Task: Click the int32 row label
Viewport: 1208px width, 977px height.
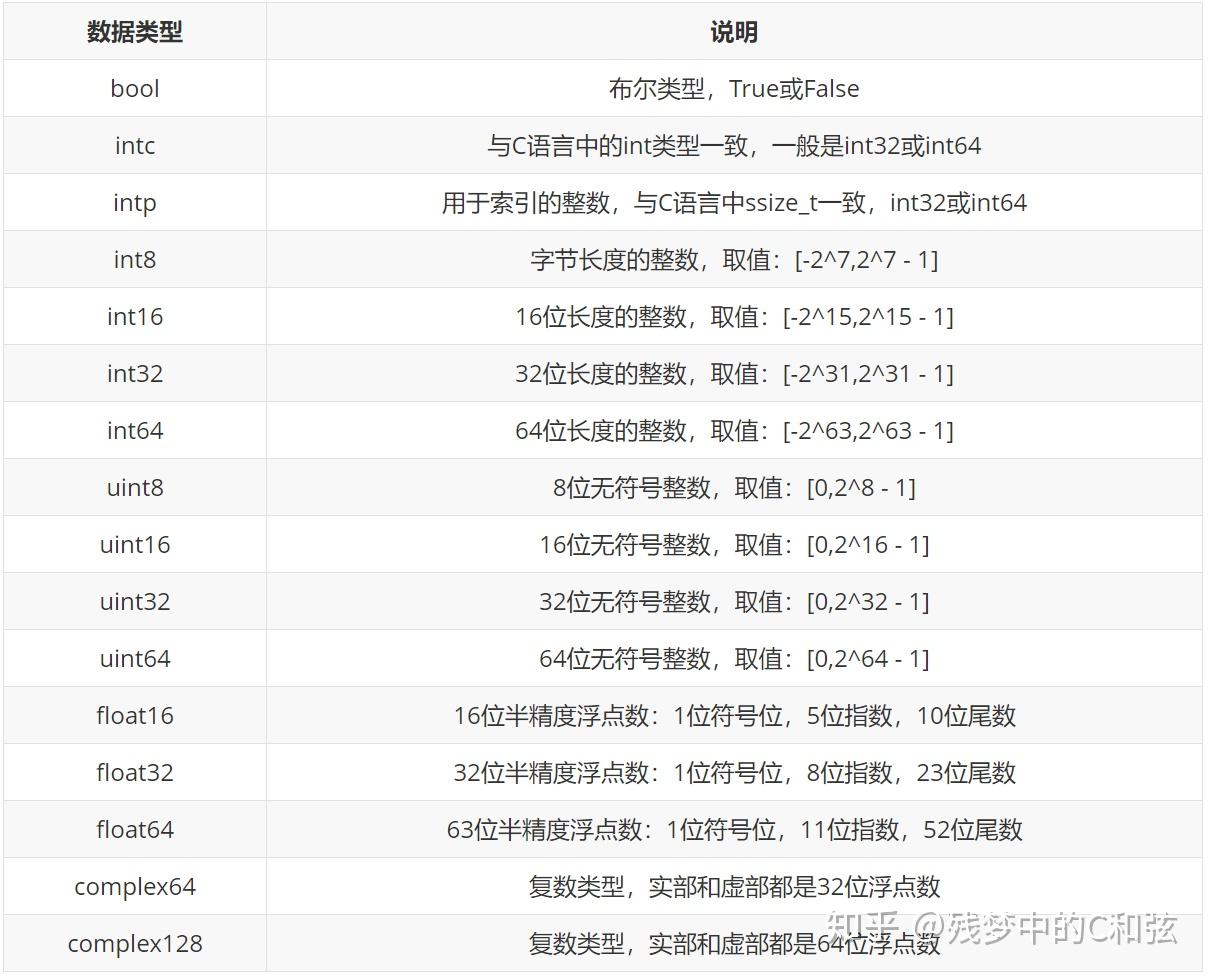Action: (133, 373)
